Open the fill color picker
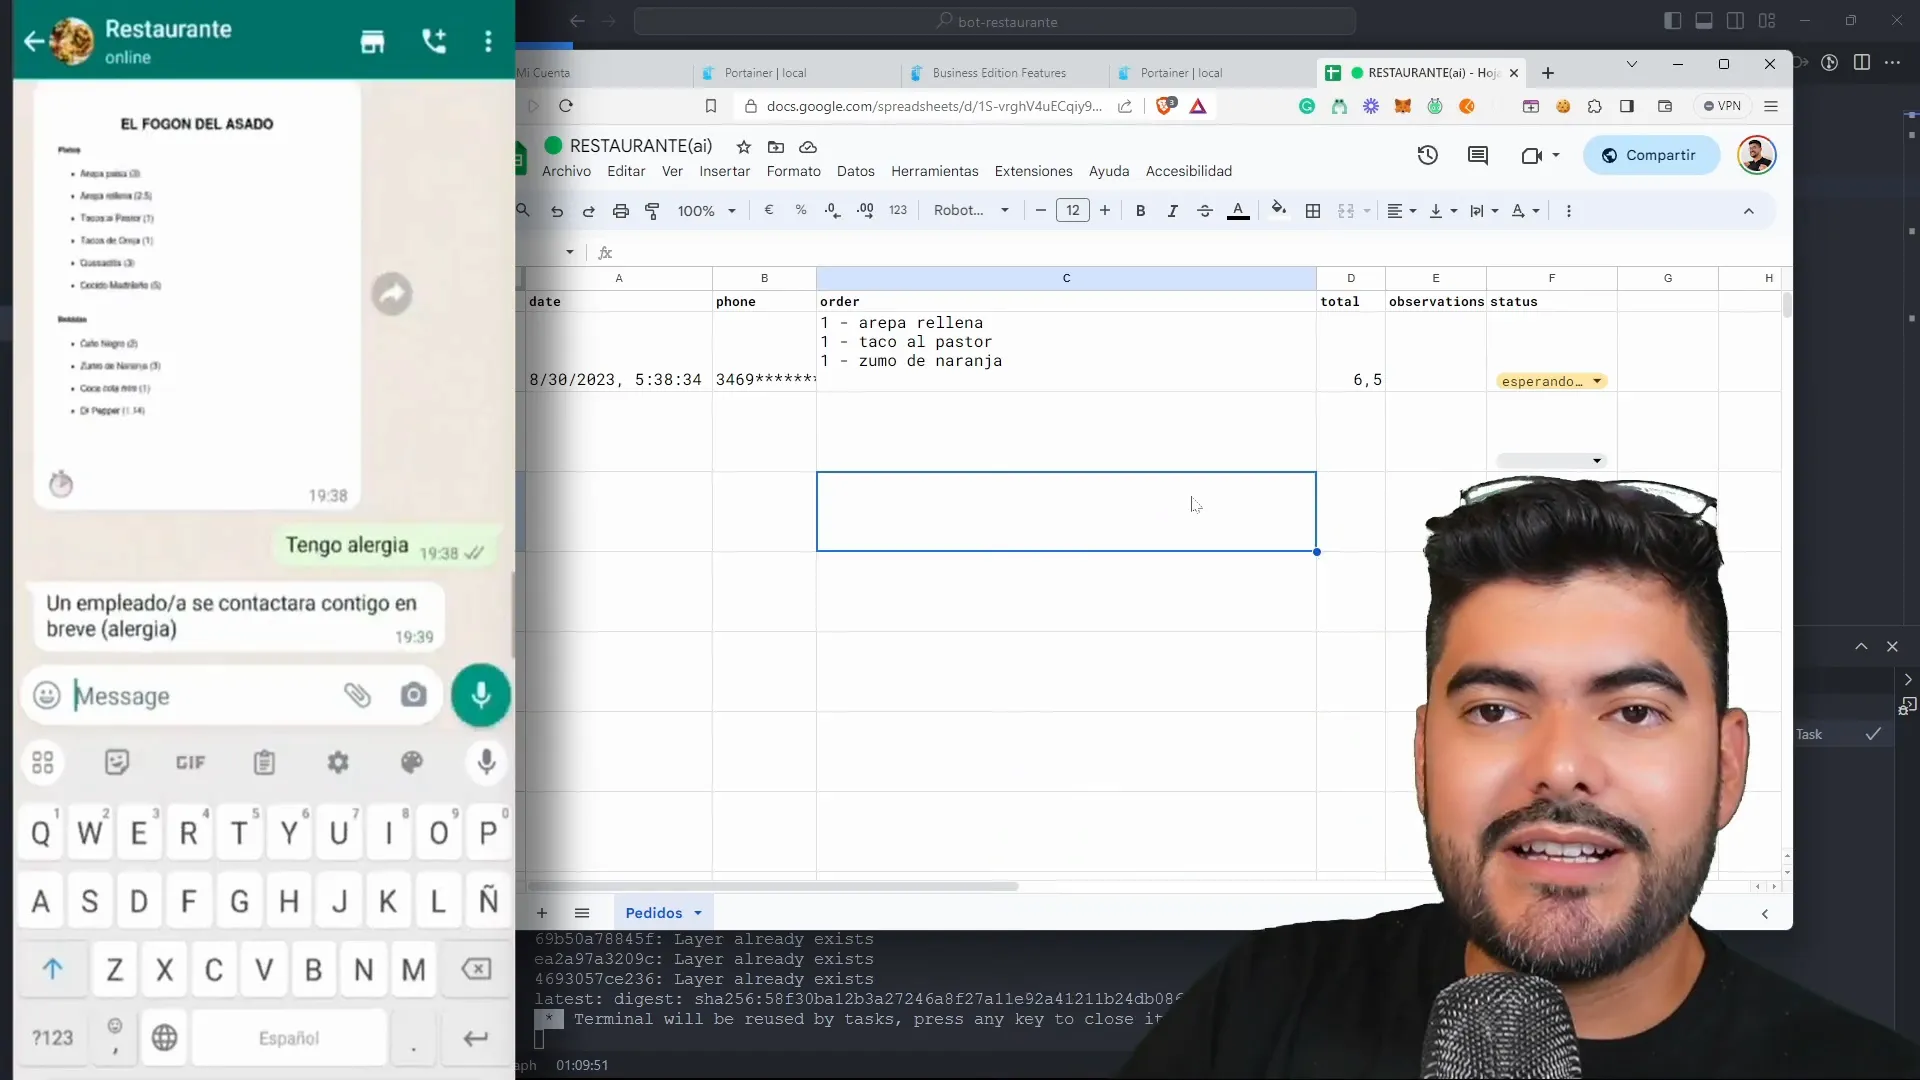The height and width of the screenshot is (1080, 1920). tap(1278, 210)
